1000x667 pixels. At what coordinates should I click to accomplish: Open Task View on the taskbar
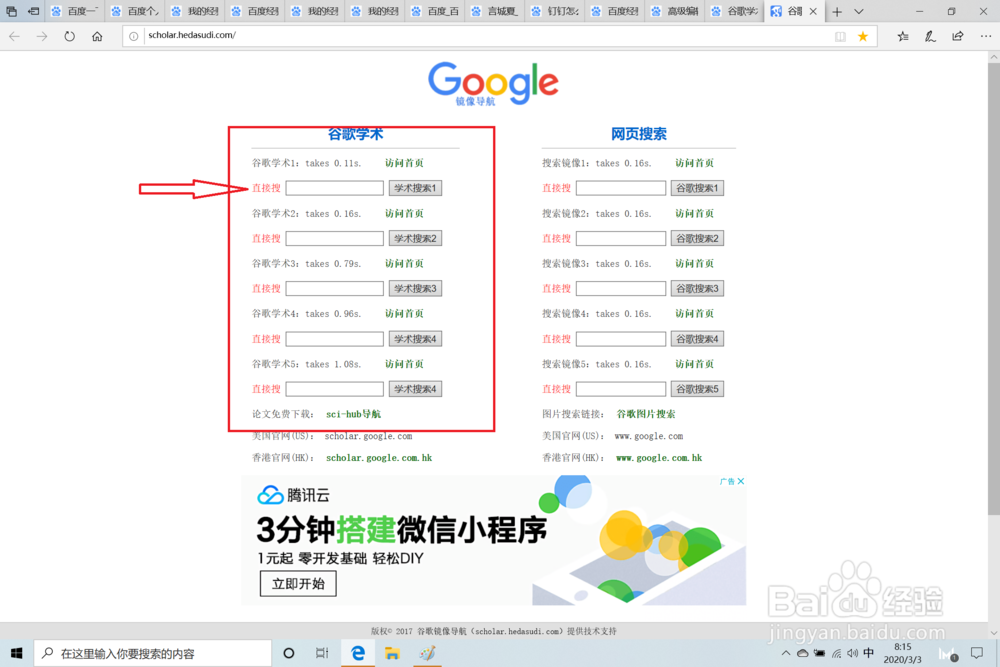[x=322, y=653]
